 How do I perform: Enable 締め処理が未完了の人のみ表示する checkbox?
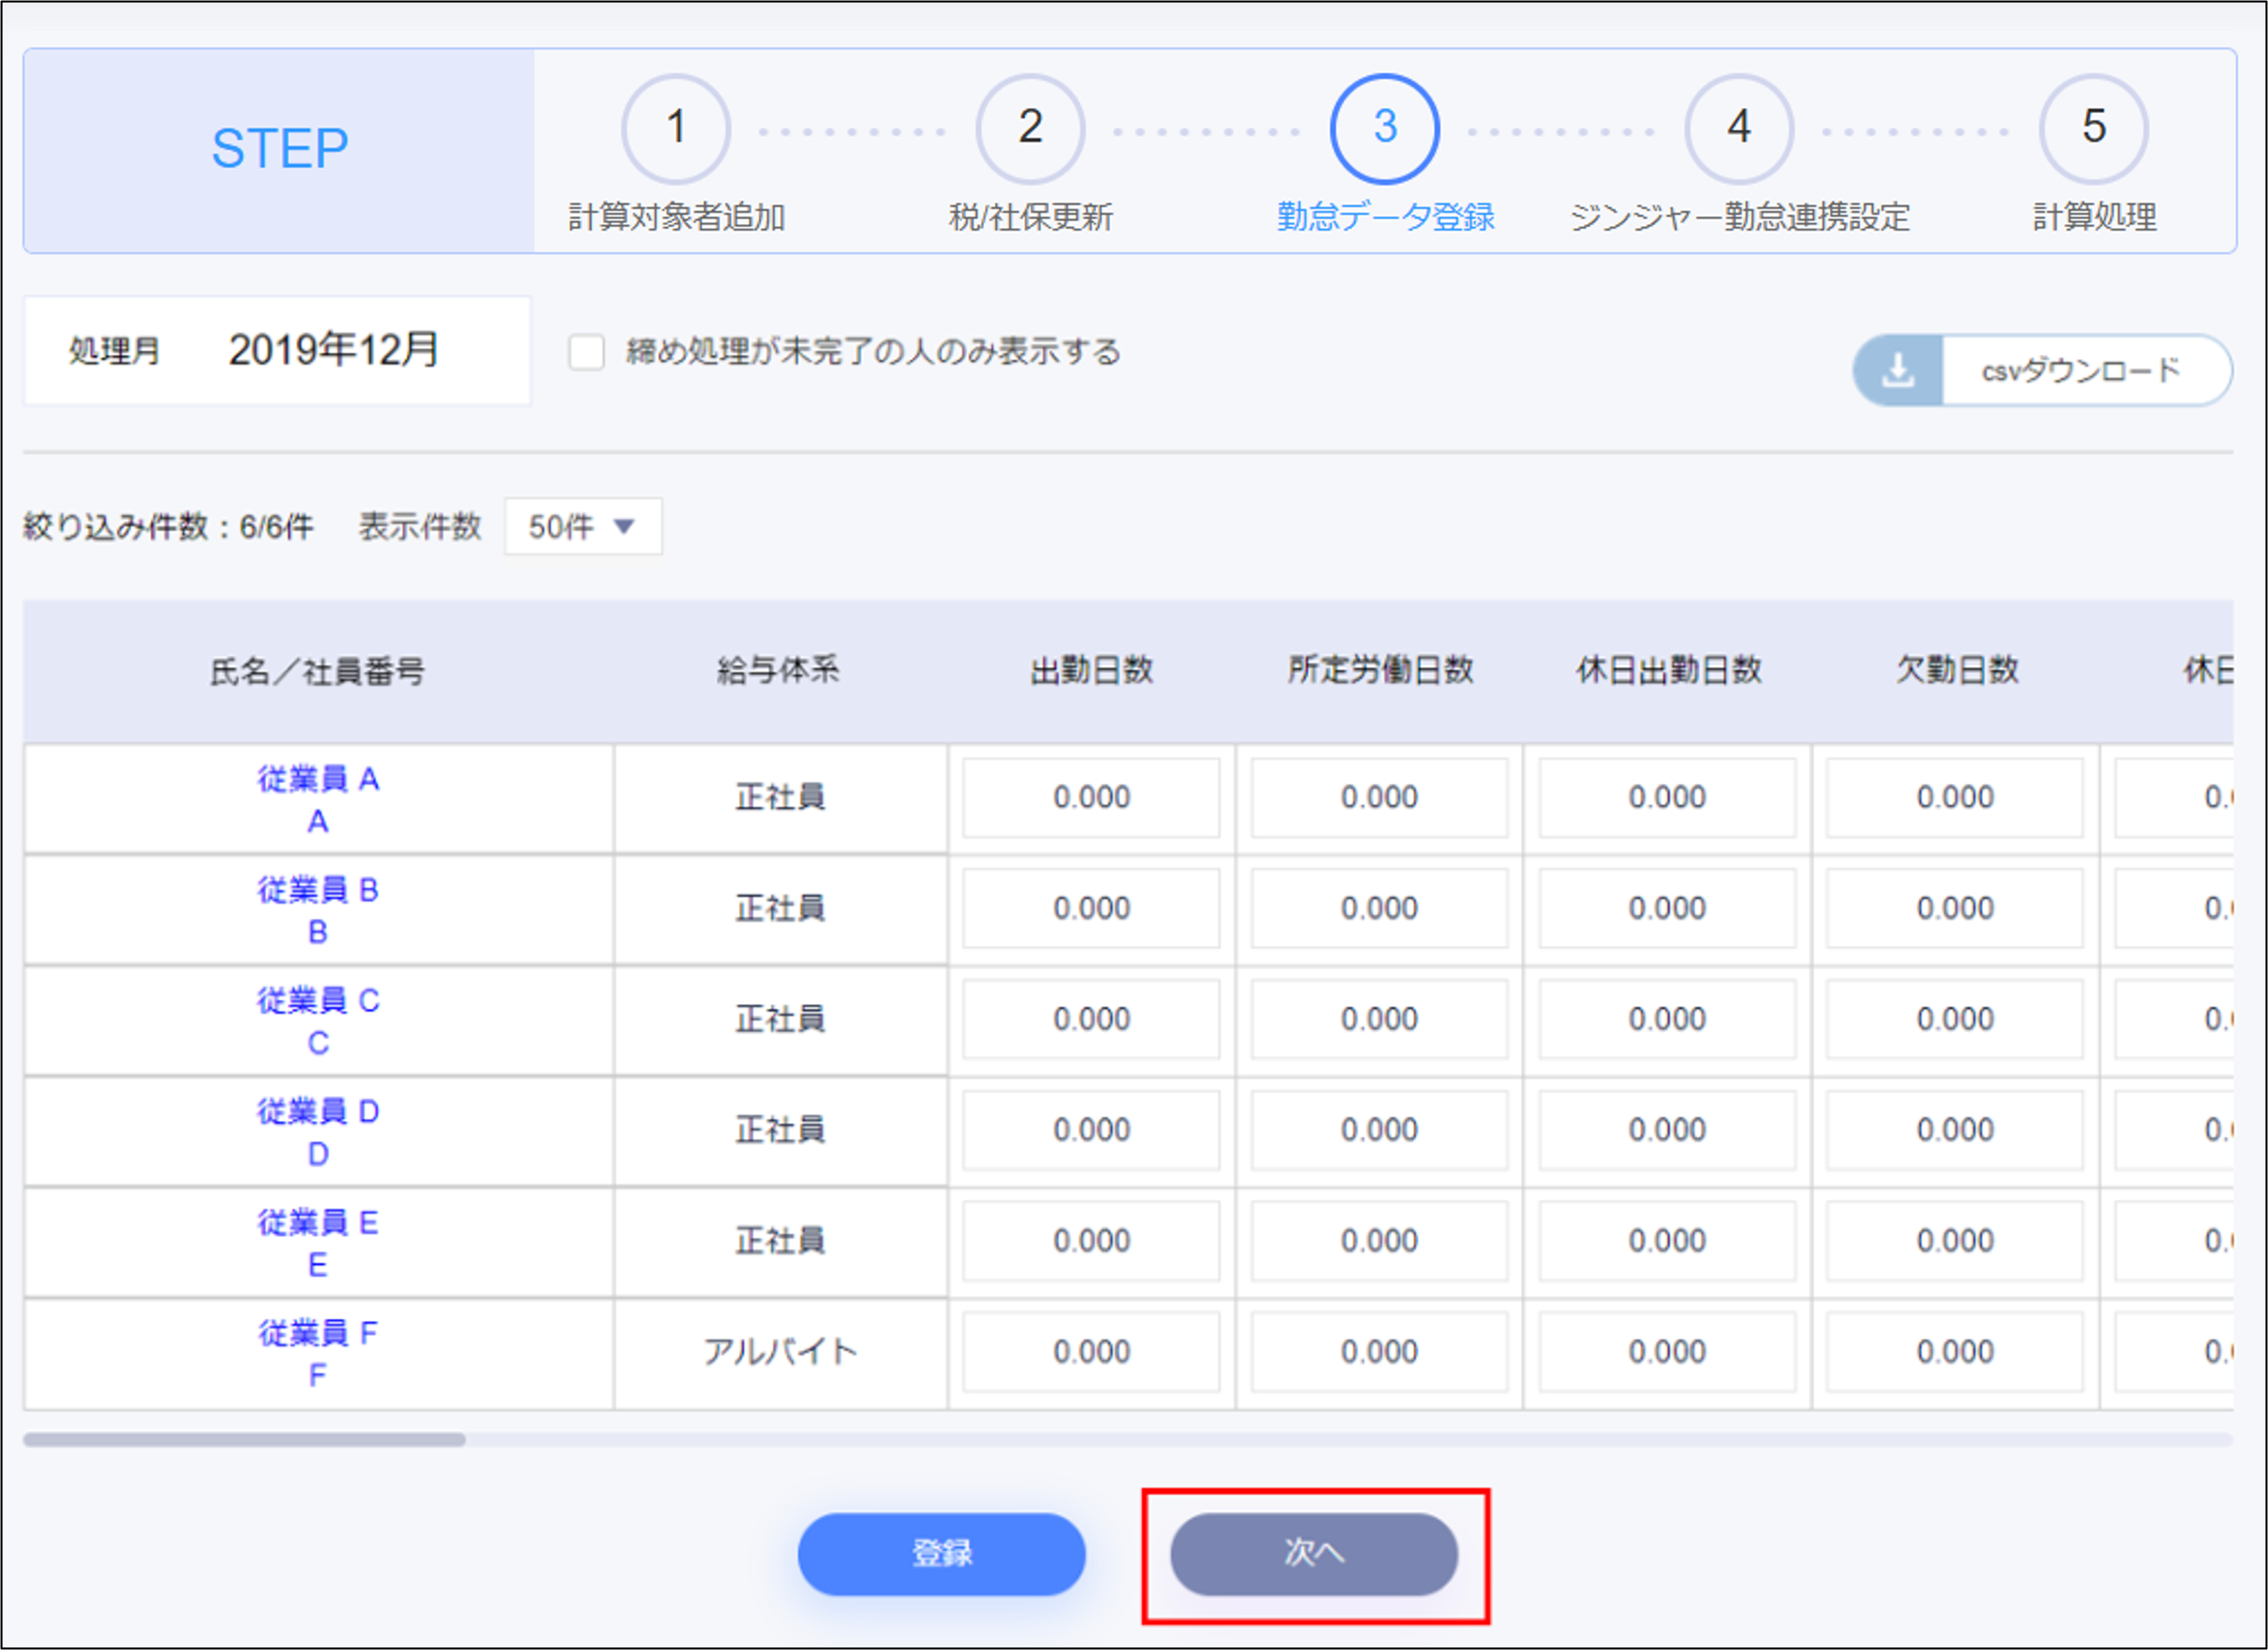point(586,352)
